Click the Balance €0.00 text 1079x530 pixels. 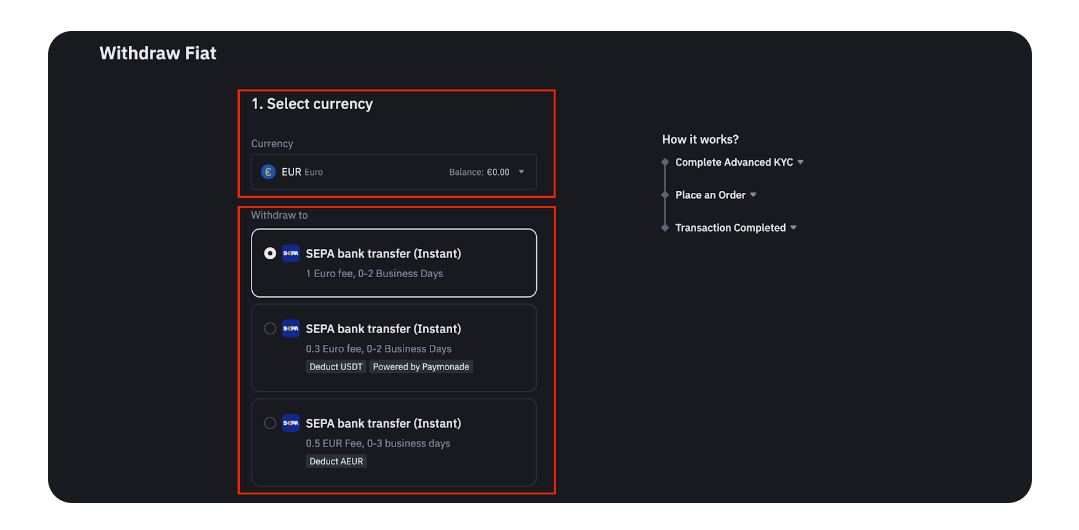[479, 172]
